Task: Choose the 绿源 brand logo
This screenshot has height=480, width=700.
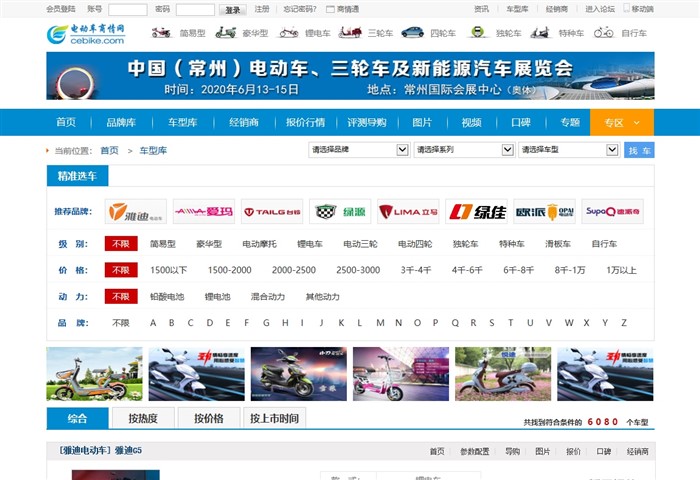Action: click(x=340, y=211)
